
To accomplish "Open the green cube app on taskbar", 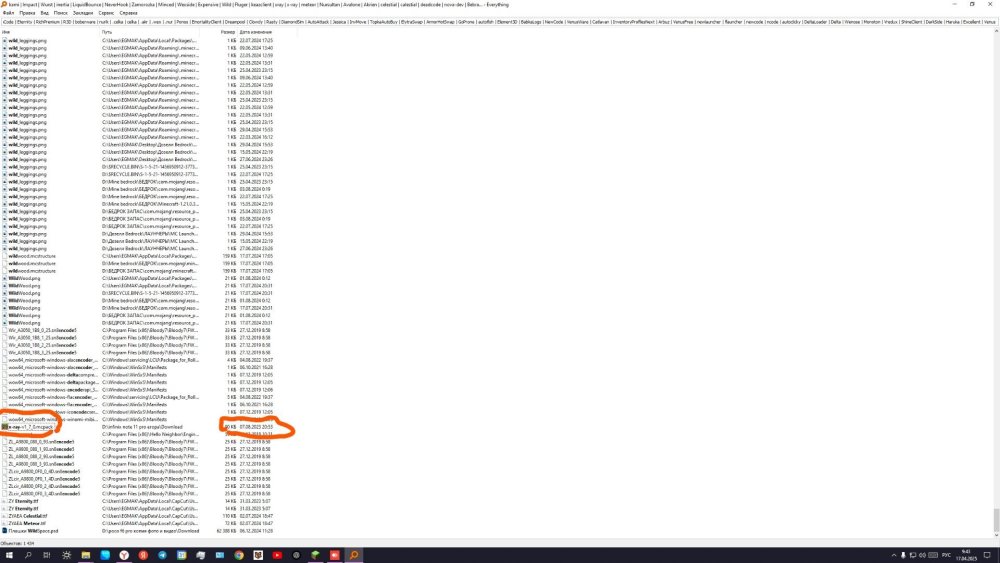I will coord(315,555).
